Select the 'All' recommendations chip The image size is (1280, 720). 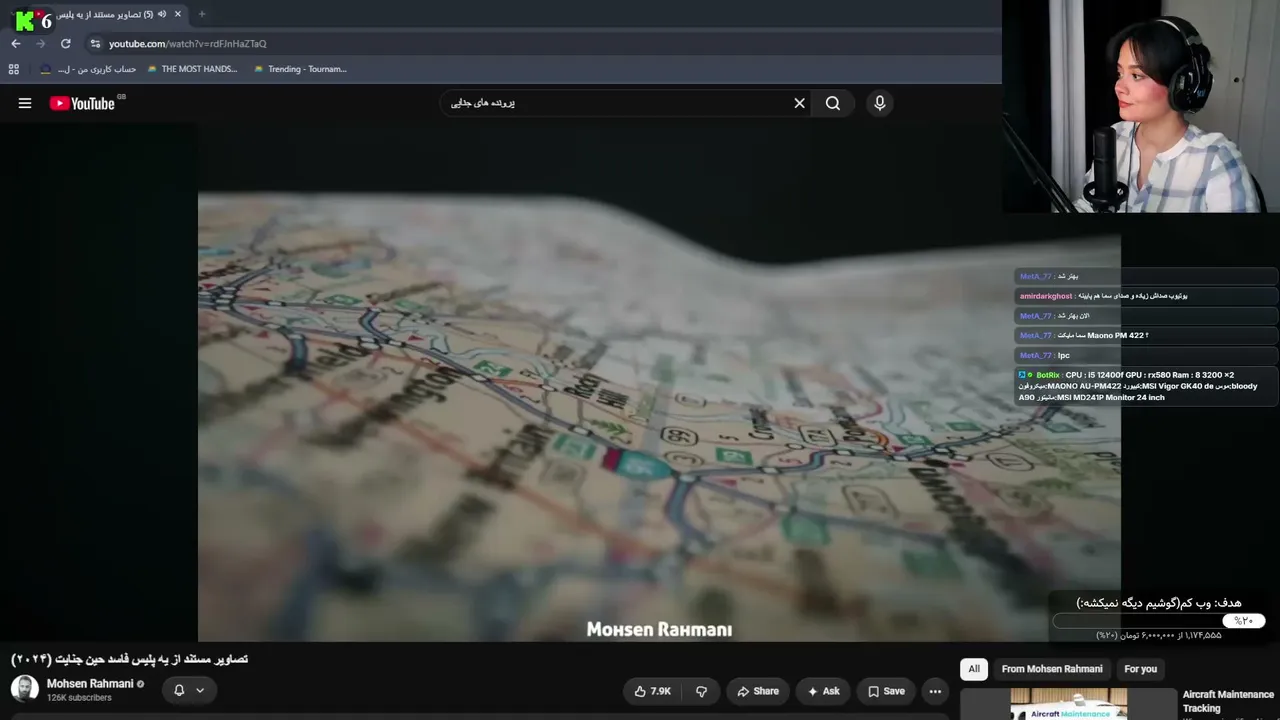[x=974, y=669]
